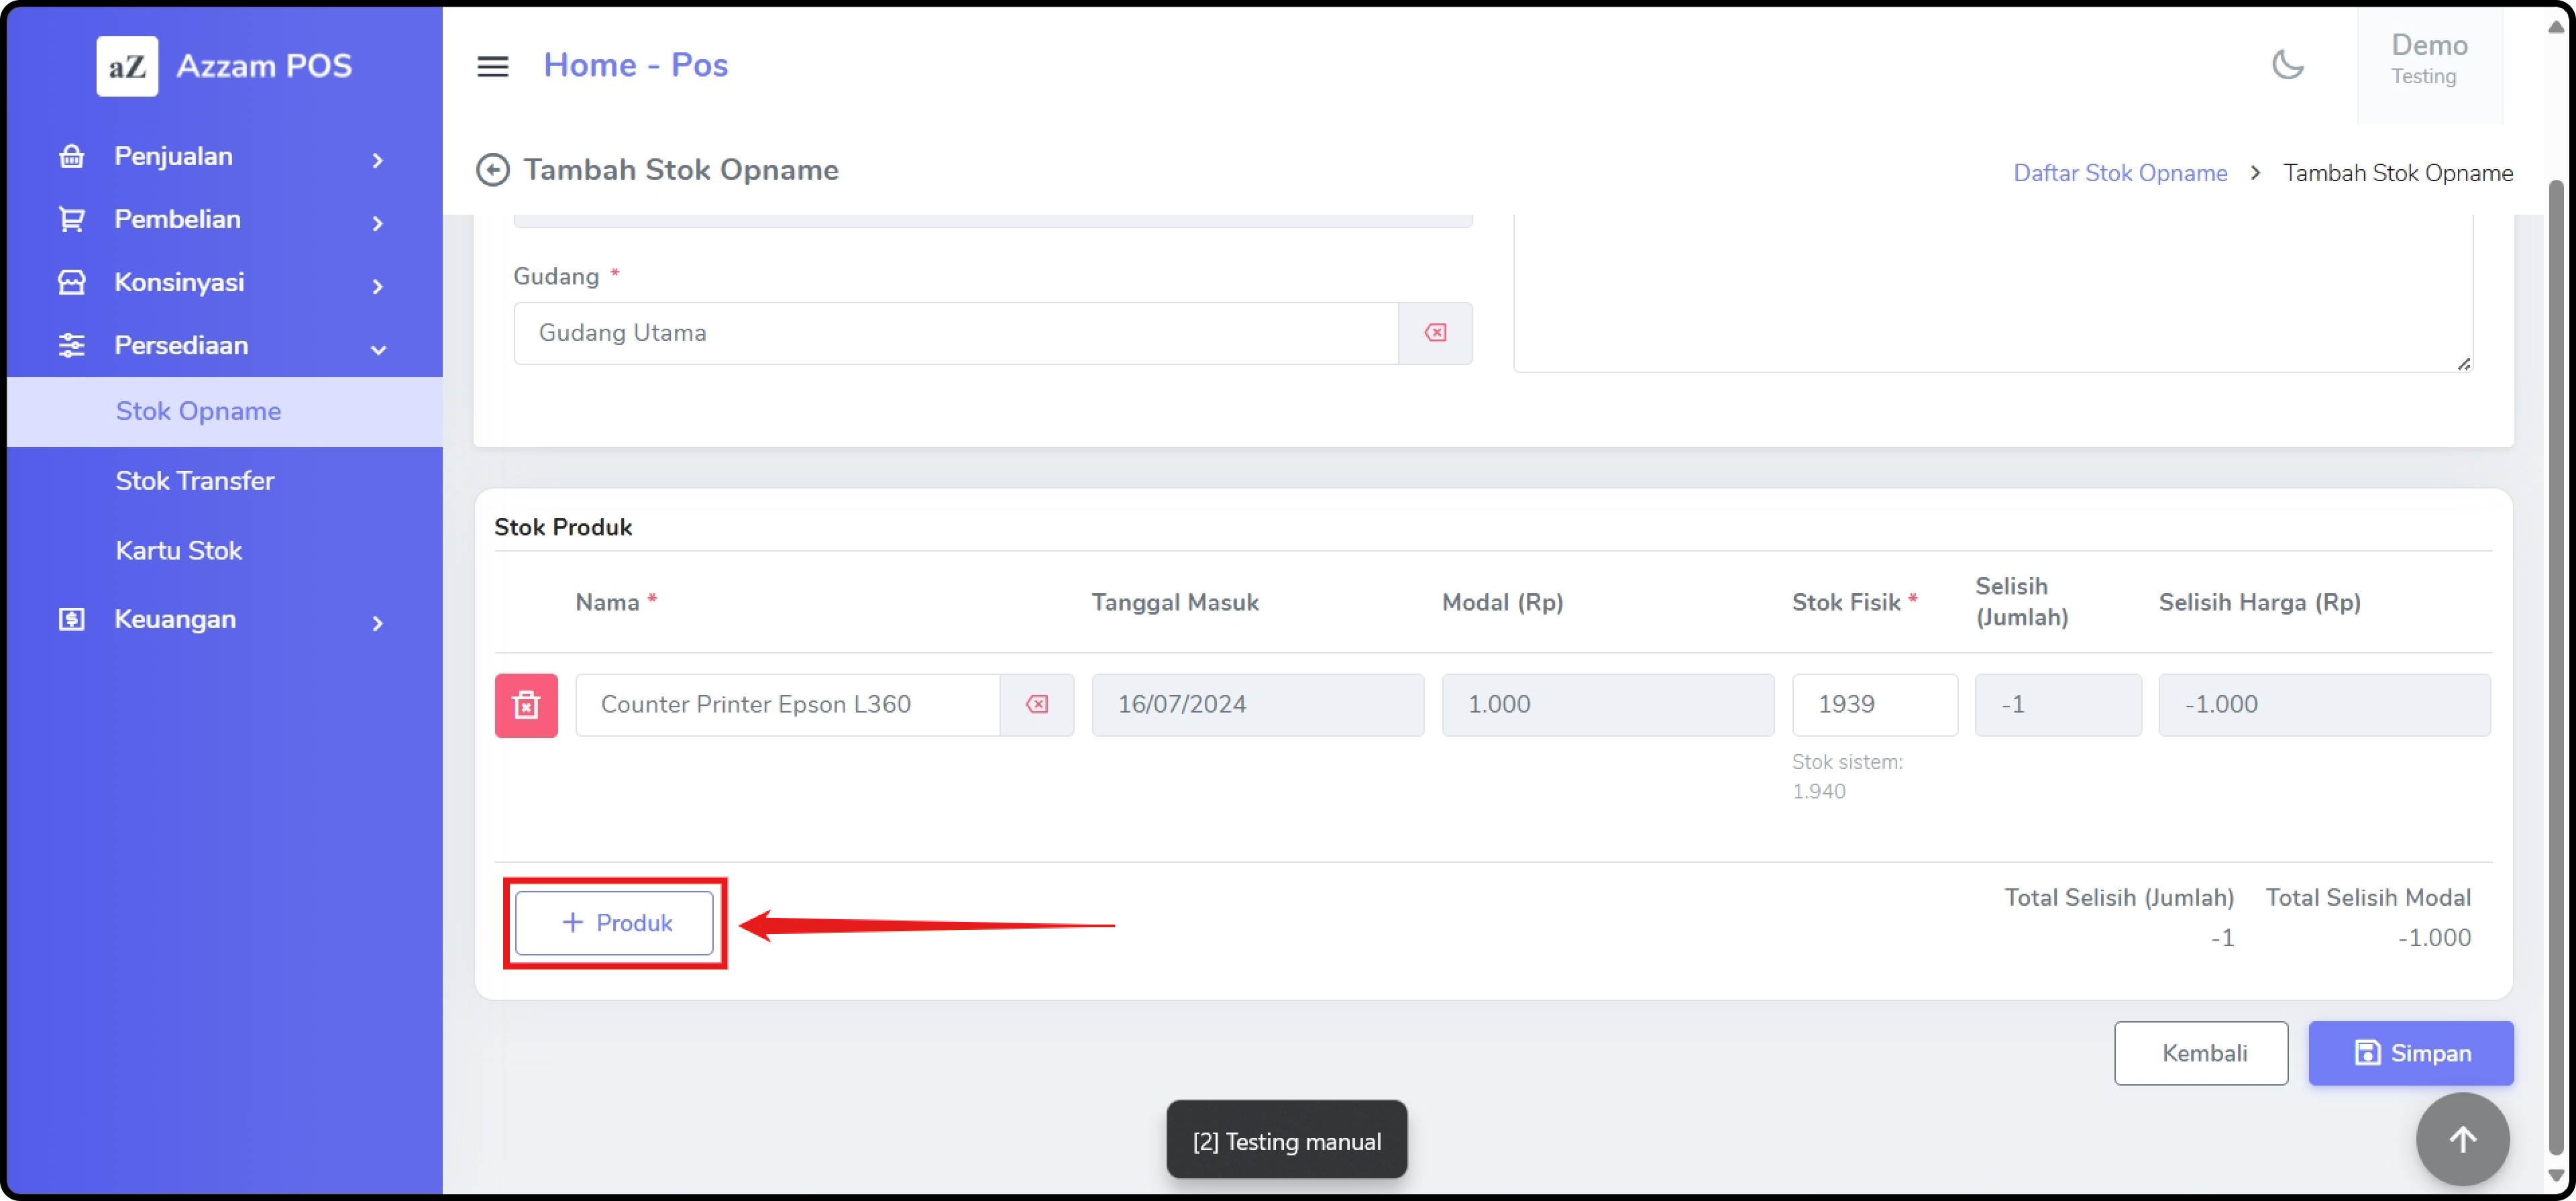The image size is (2576, 1201).
Task: Open the Keuangan sidebar menu
Action: click(222, 620)
